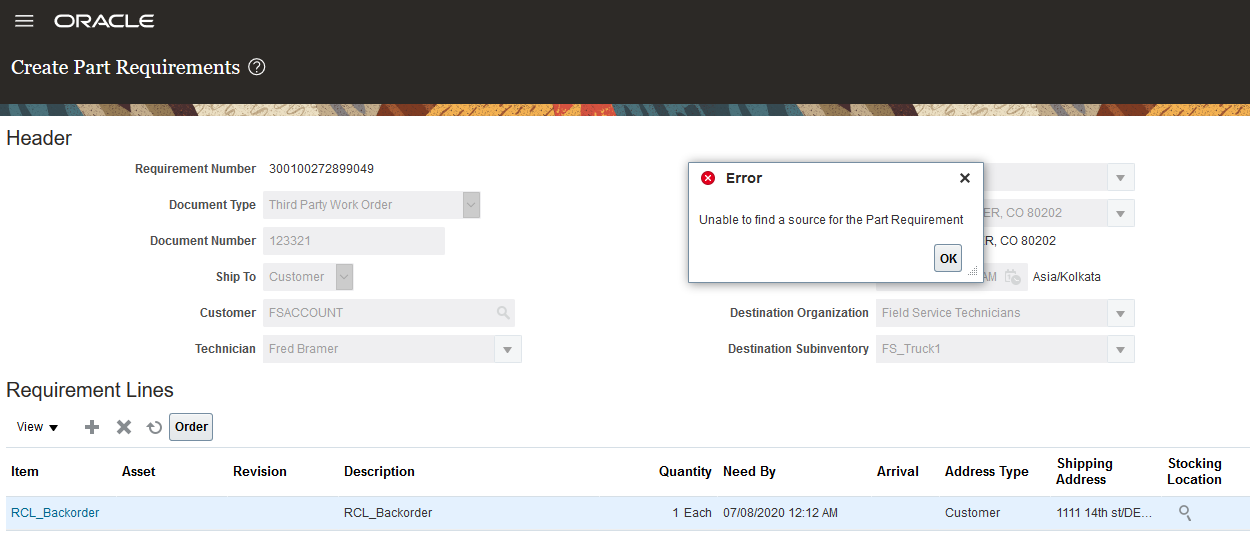Open the hamburger navigation menu
Image resolution: width=1250 pixels, height=558 pixels.
[24, 21]
